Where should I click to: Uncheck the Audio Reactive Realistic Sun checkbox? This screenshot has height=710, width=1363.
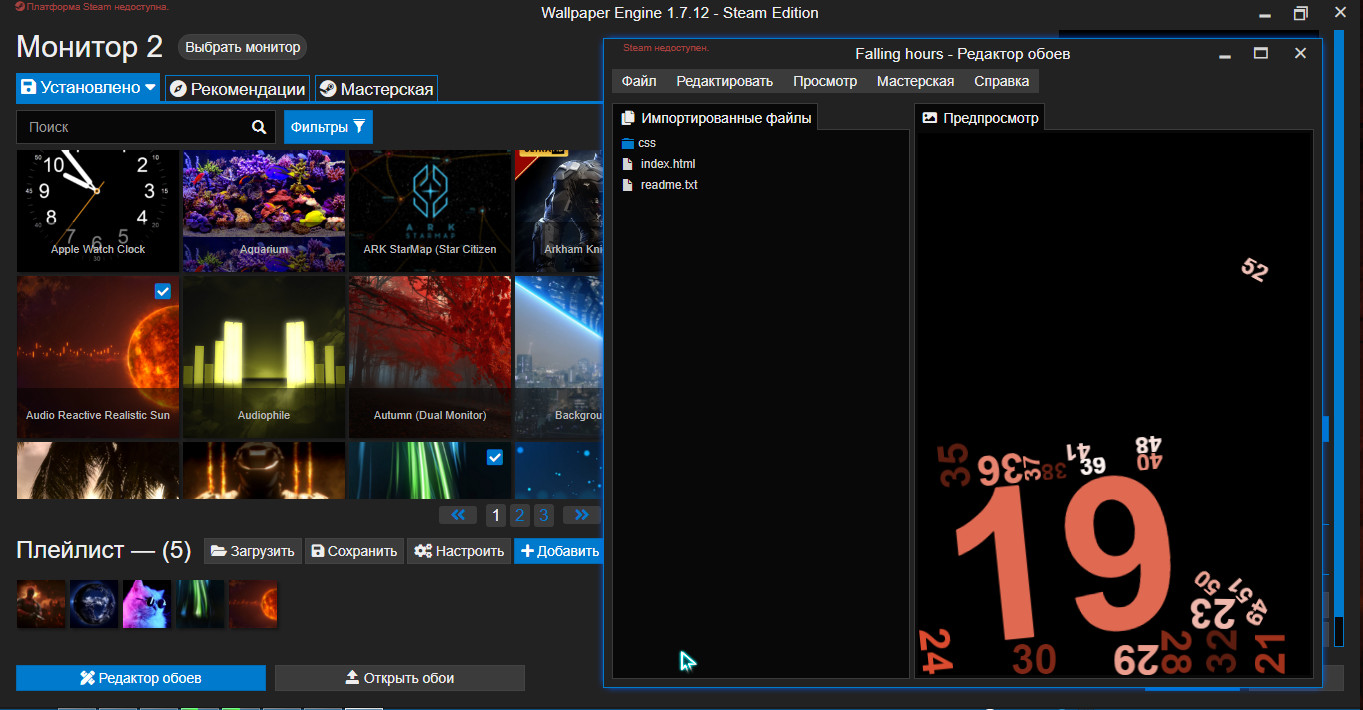click(x=163, y=291)
